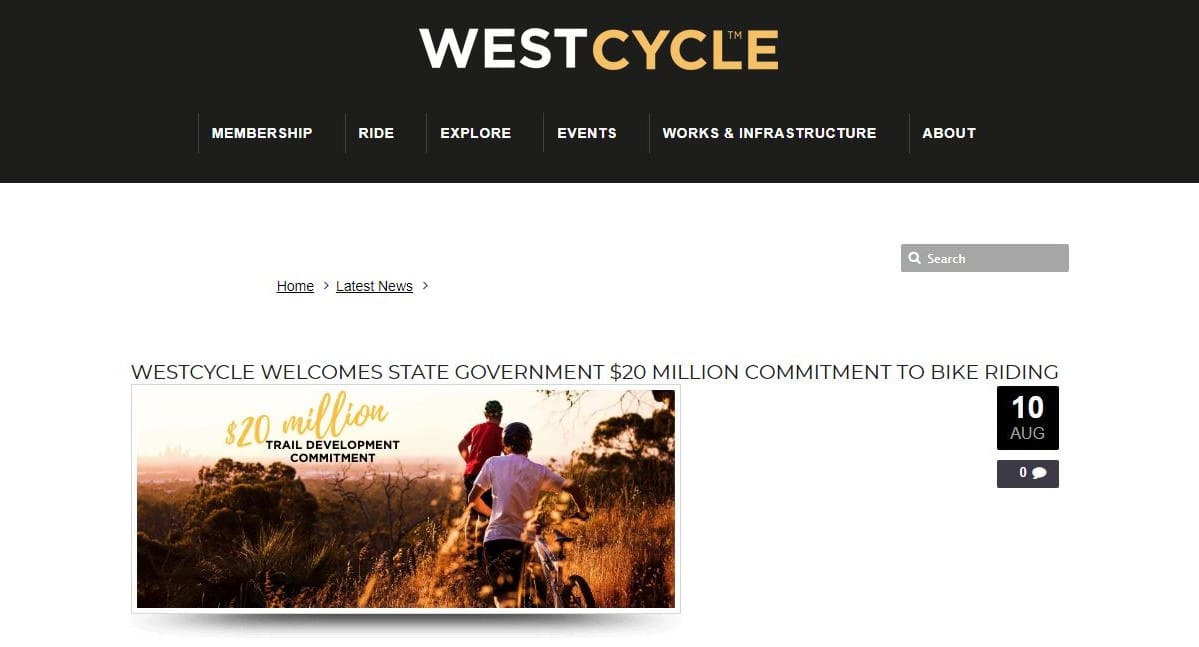Click the $20 million script text on banner
This screenshot has width=1199, height=647.
point(307,420)
